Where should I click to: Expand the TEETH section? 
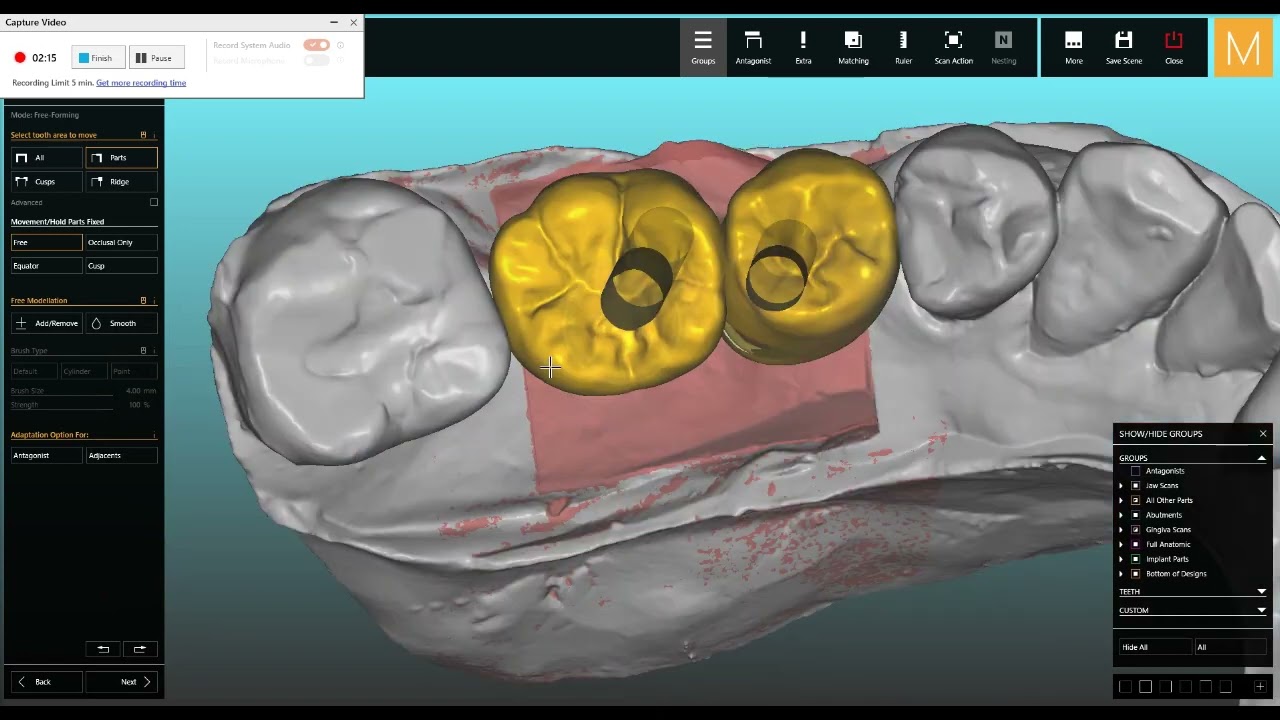point(1261,592)
